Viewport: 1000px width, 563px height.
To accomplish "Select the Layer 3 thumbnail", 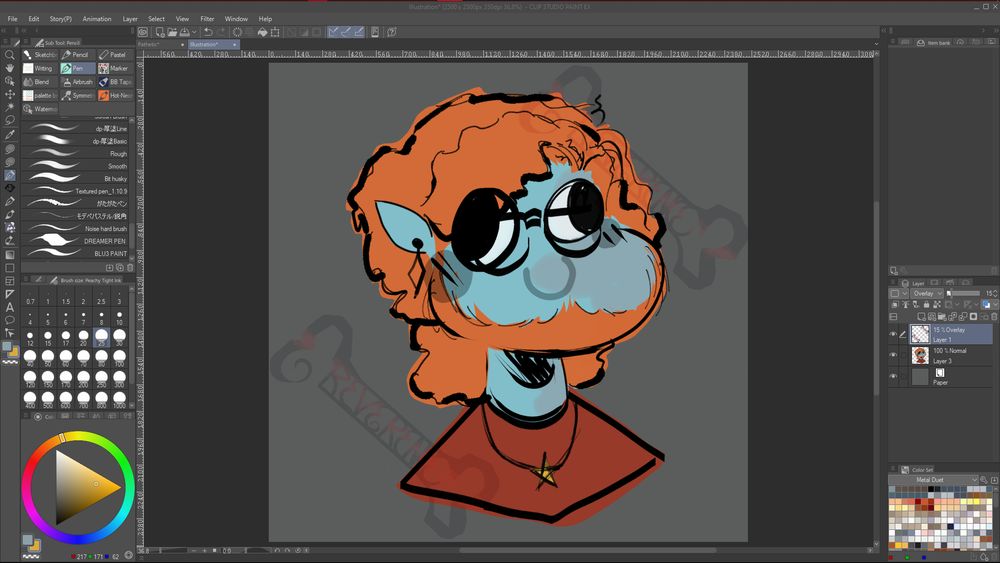I will coord(920,355).
